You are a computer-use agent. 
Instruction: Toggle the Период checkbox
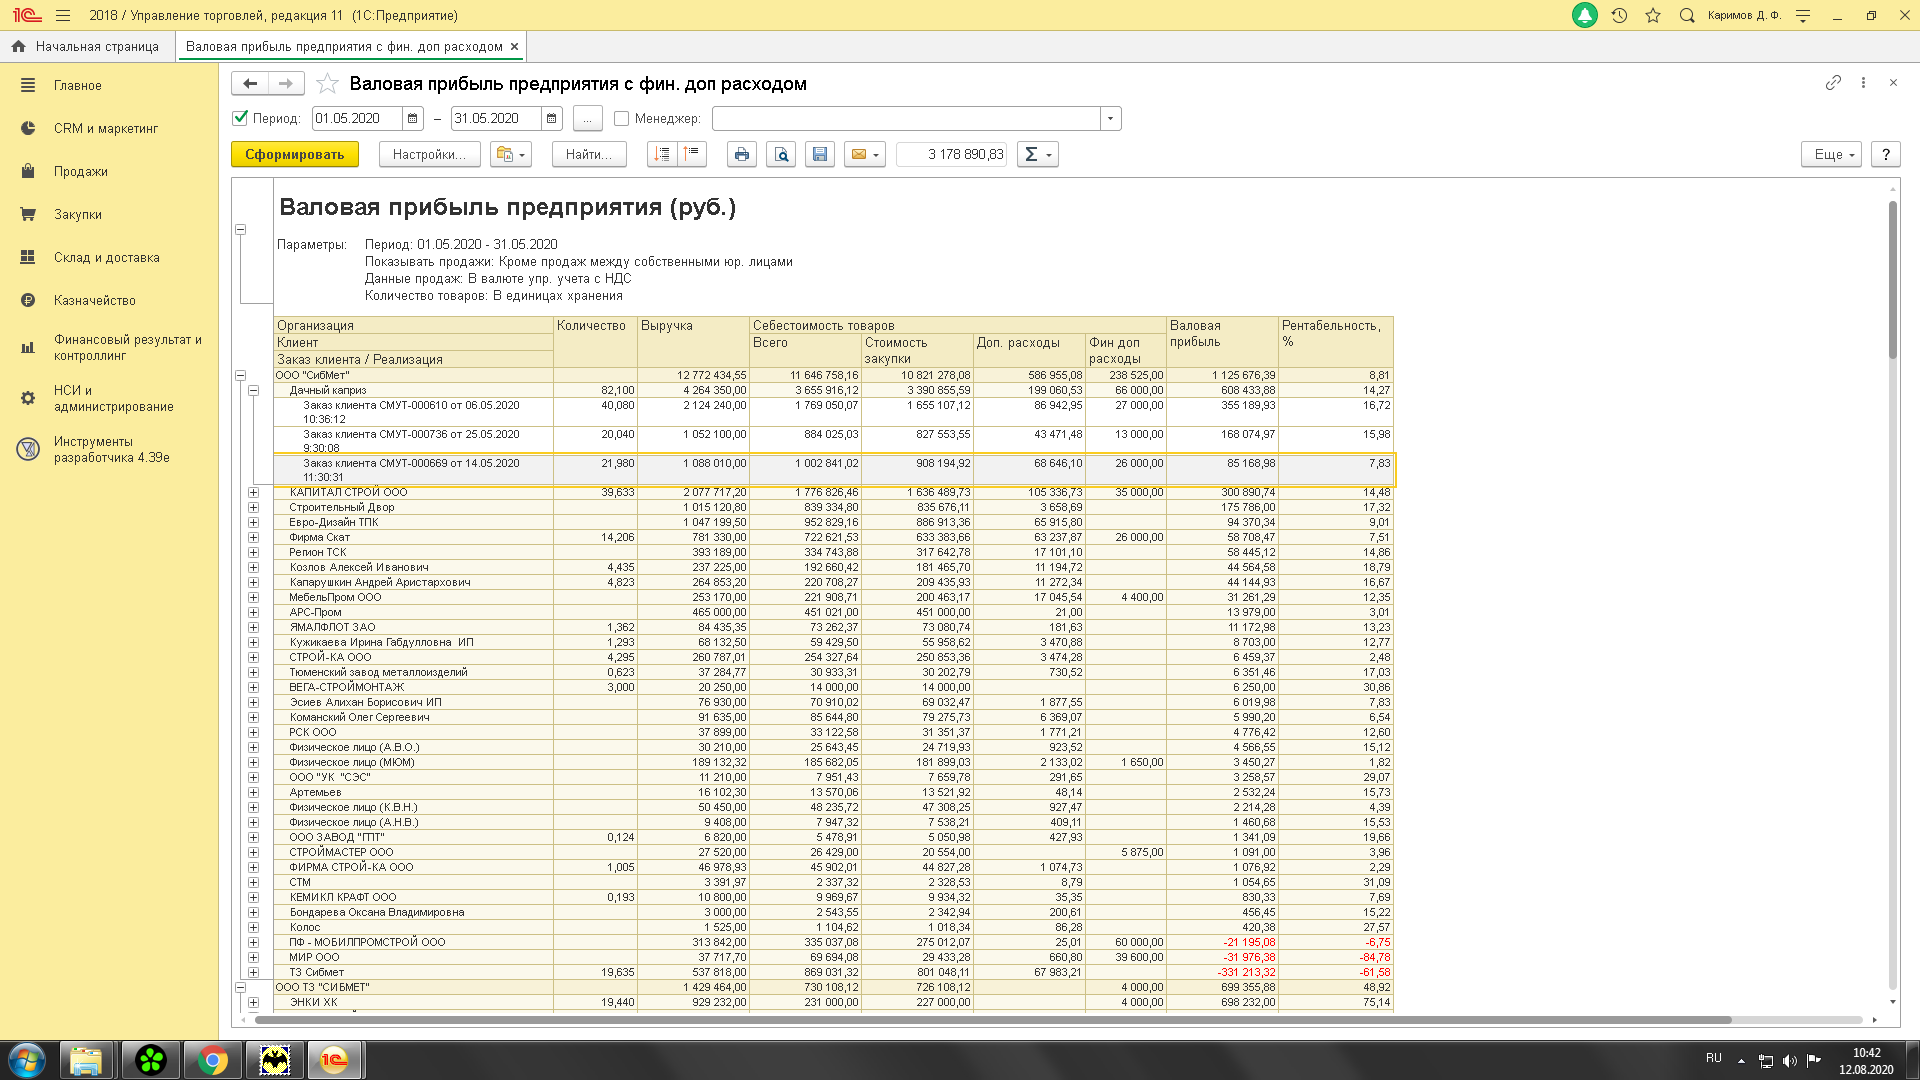pyautogui.click(x=240, y=118)
